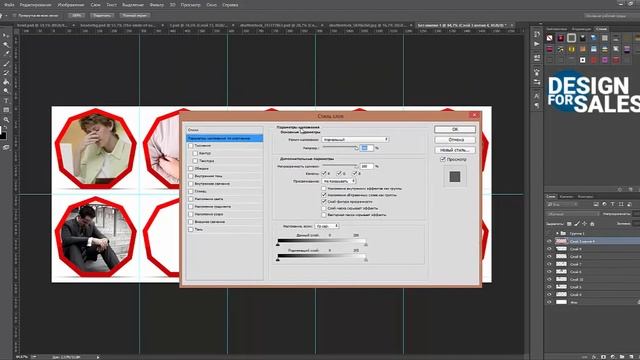The image size is (640, 360).
Task: Open the Paragraph panel icon
Action: [x=537, y=105]
